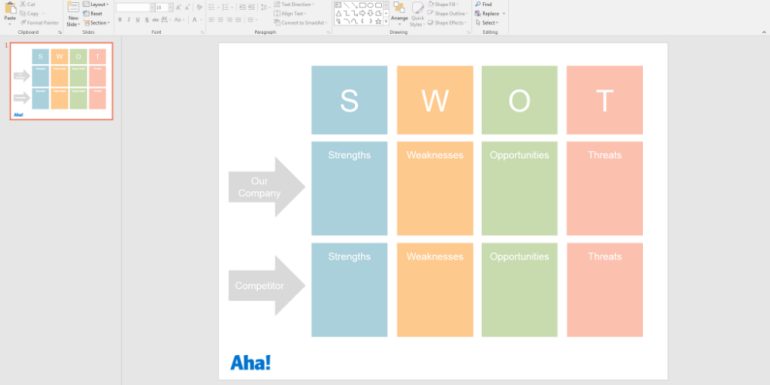The height and width of the screenshot is (385, 770).
Task: Select the Star shape in gallery
Action: click(379, 21)
